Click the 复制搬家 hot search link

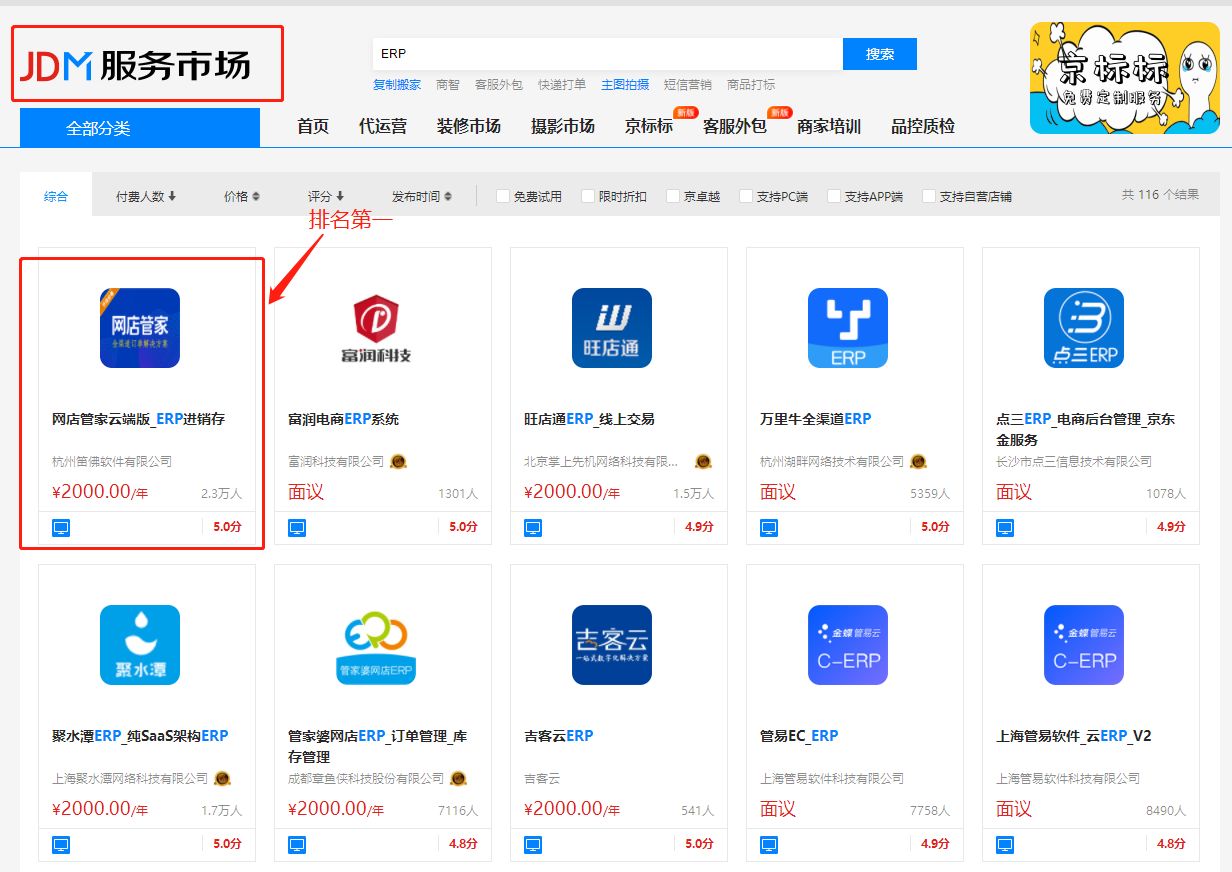click(x=397, y=85)
